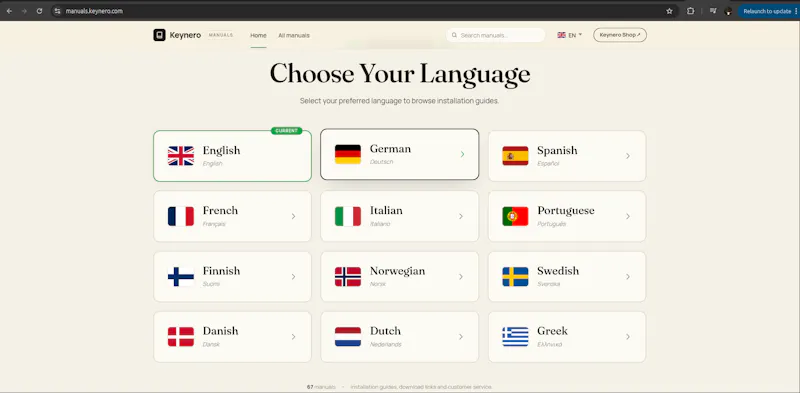Viewport: 800px width, 393px height.
Task: Select the English language name
Action: pos(221,151)
